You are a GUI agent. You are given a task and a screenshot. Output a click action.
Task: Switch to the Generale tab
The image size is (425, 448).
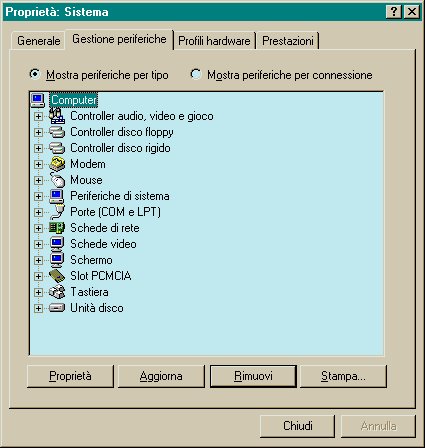38,41
